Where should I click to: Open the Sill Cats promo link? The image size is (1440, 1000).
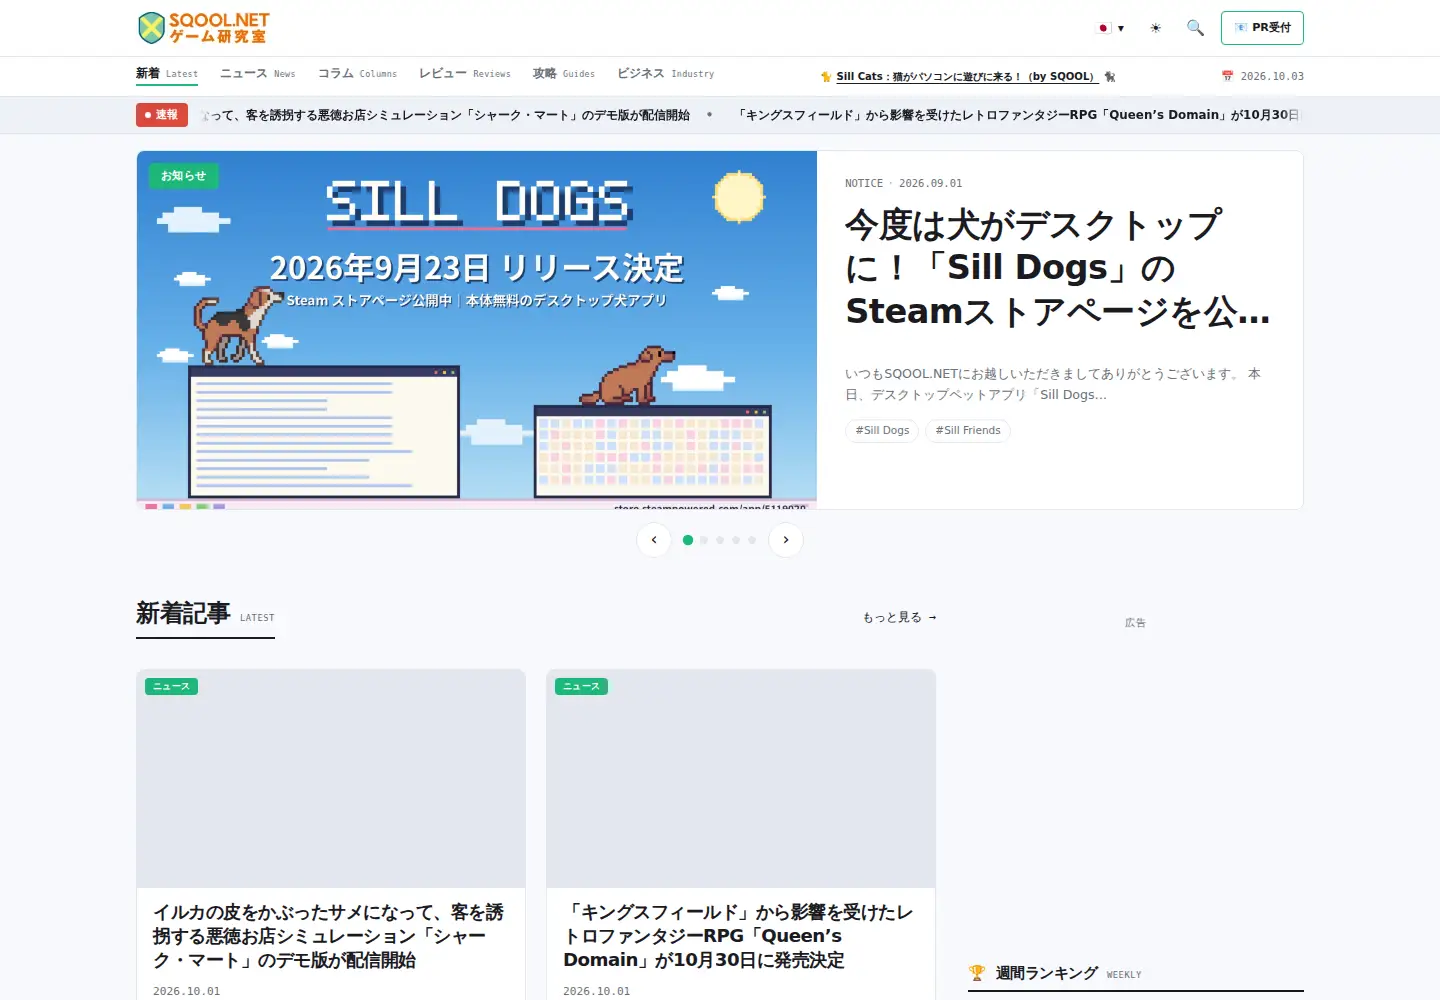[x=966, y=76]
